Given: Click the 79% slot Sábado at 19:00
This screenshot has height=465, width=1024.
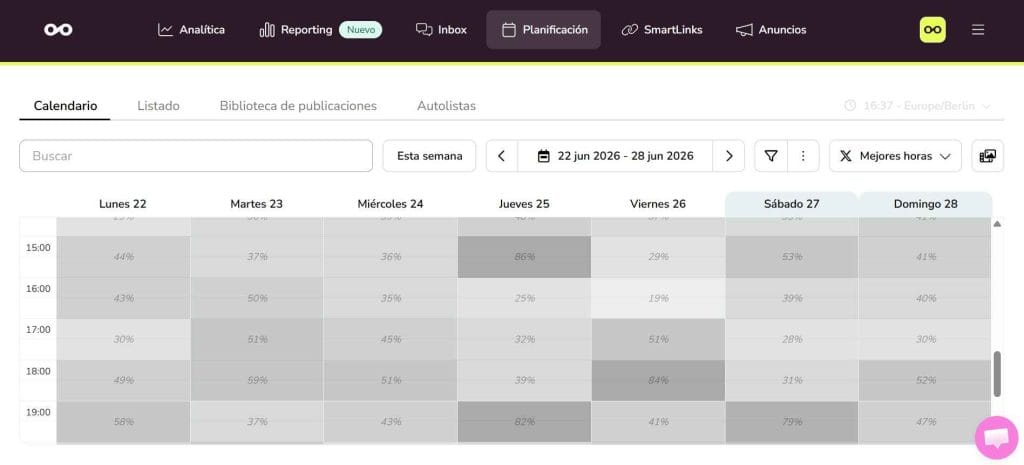Looking at the screenshot, I should 792,422.
